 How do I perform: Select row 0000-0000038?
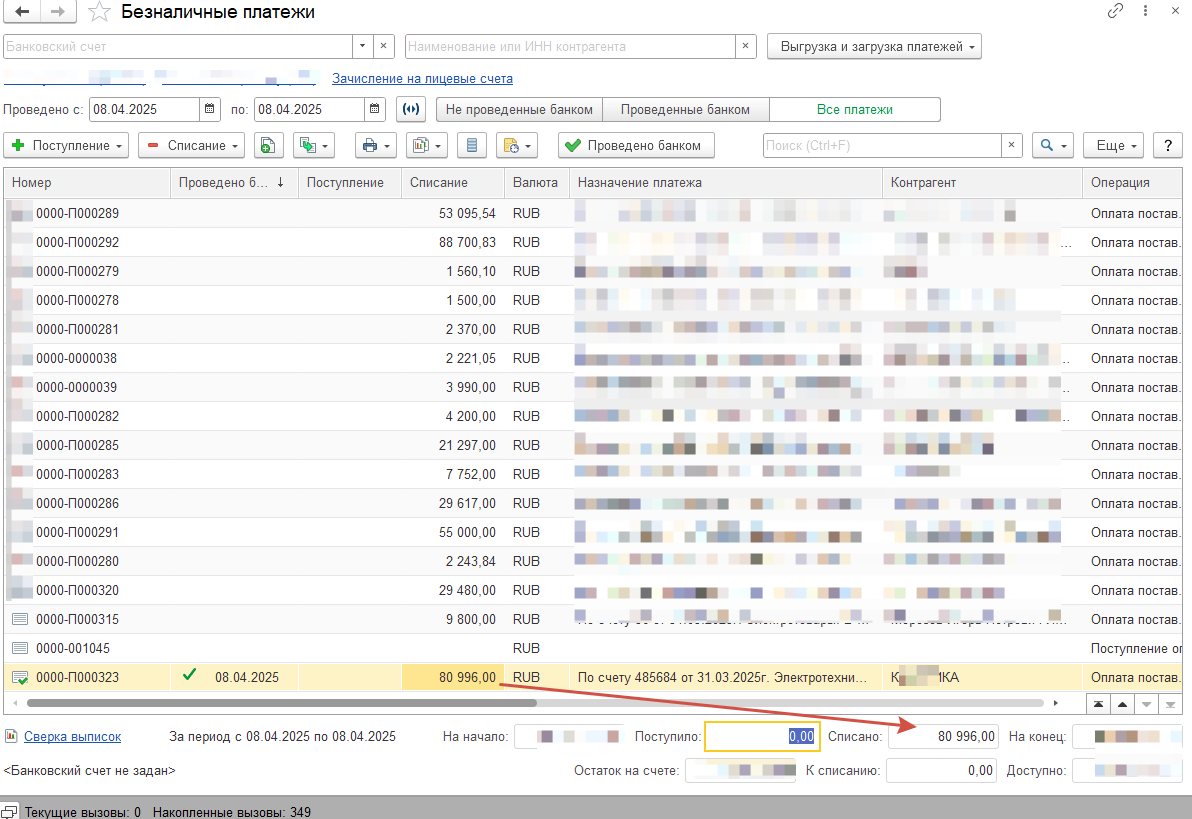(593, 358)
